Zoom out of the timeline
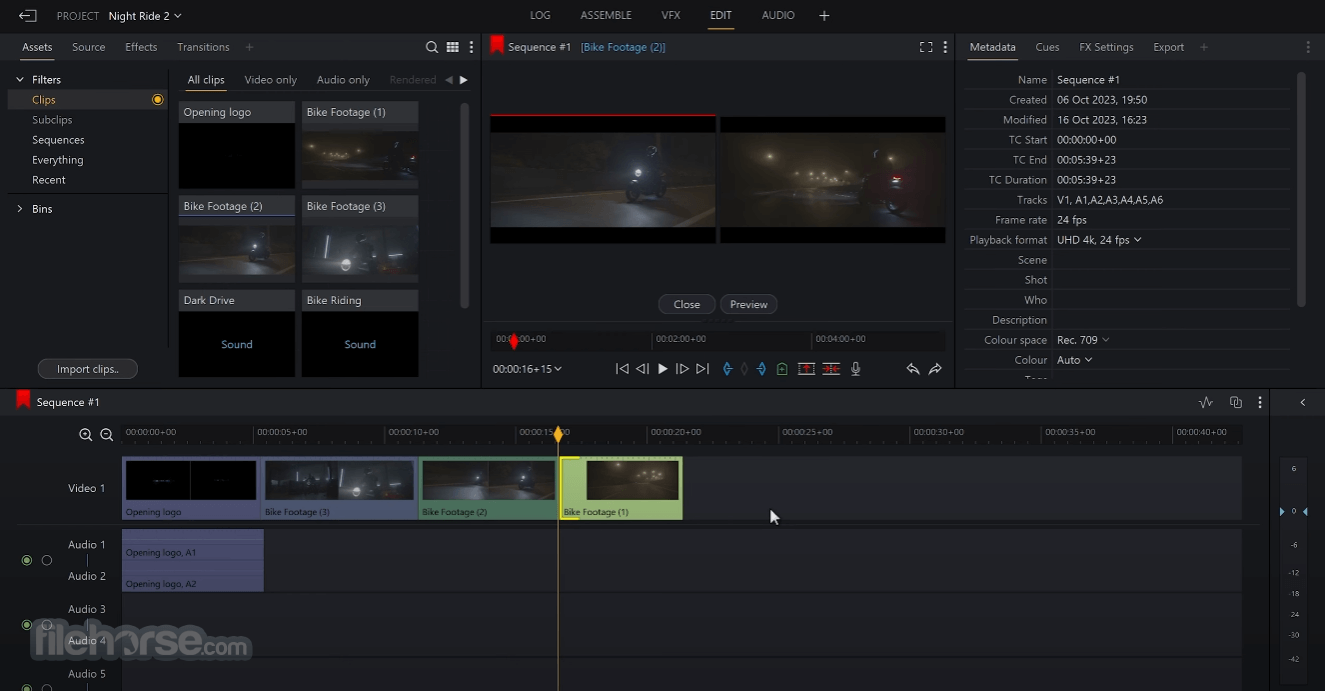This screenshot has width=1325, height=691. coord(106,435)
